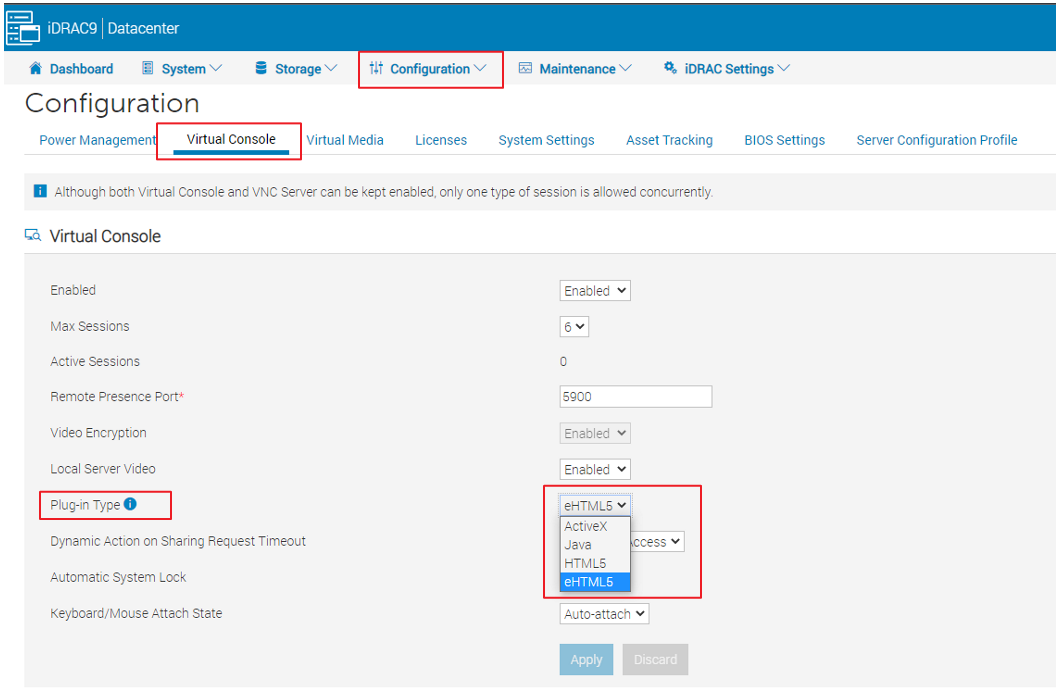
Task: Click the Discard button
Action: pos(655,659)
